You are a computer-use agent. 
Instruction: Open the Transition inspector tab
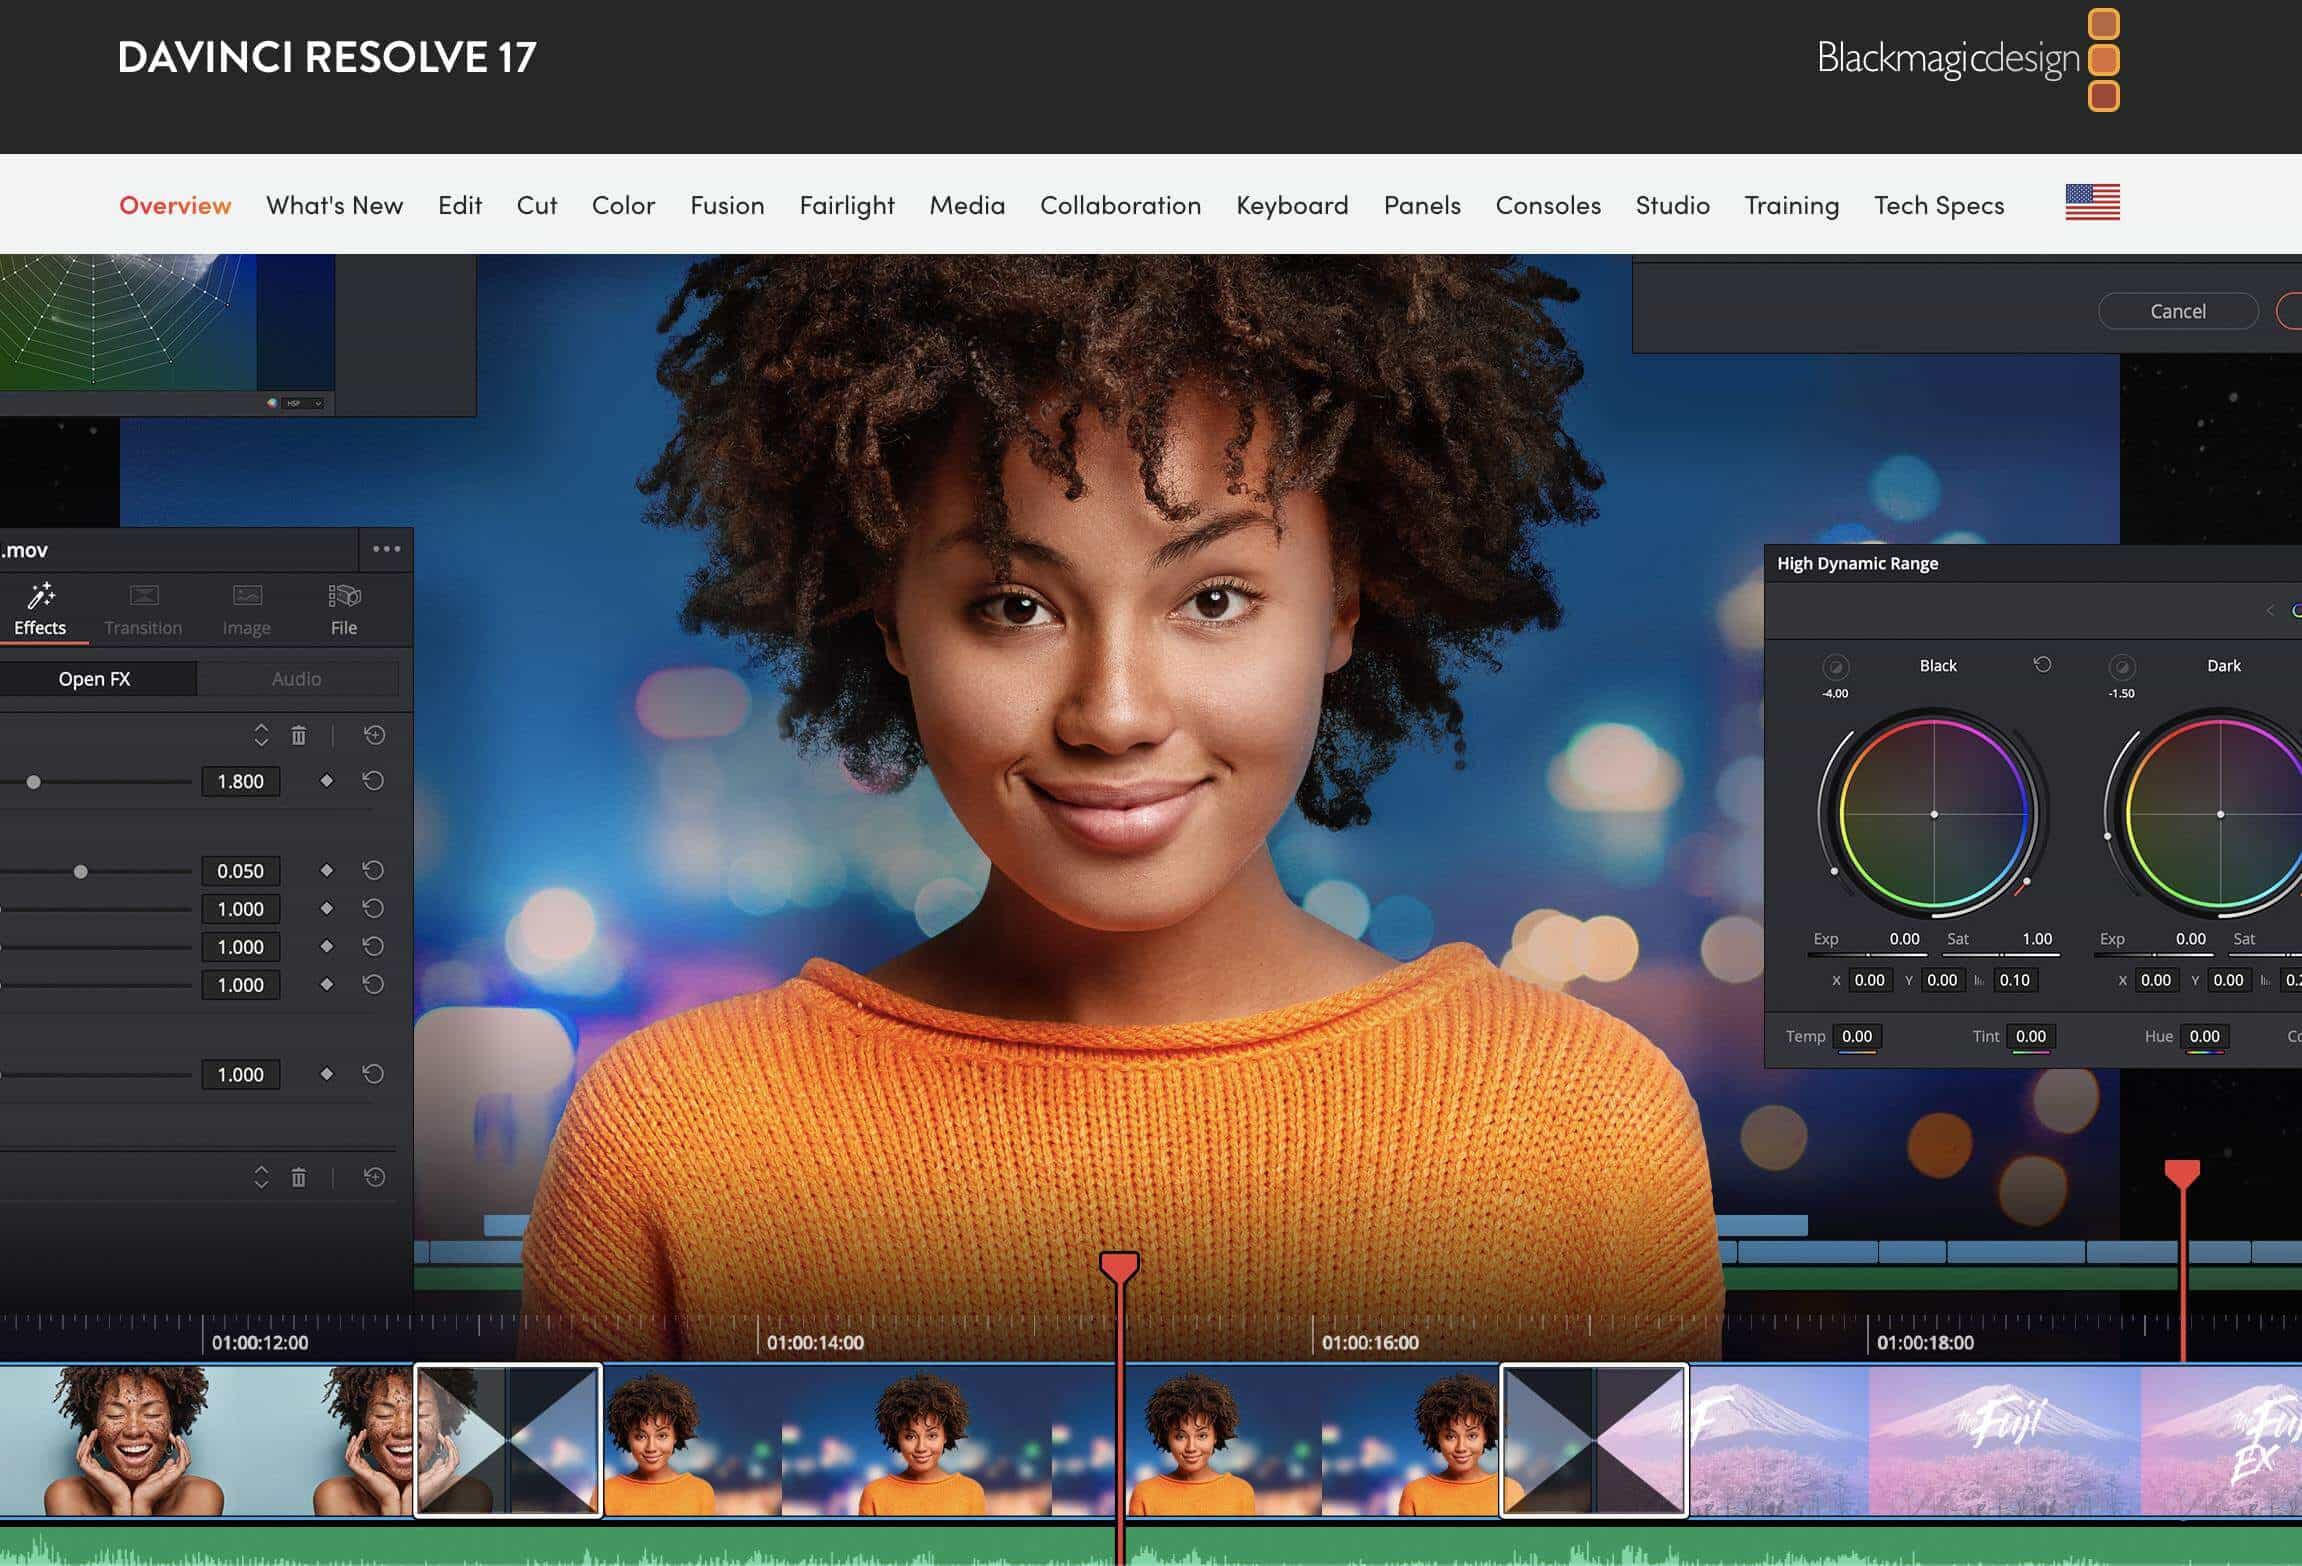tap(143, 609)
